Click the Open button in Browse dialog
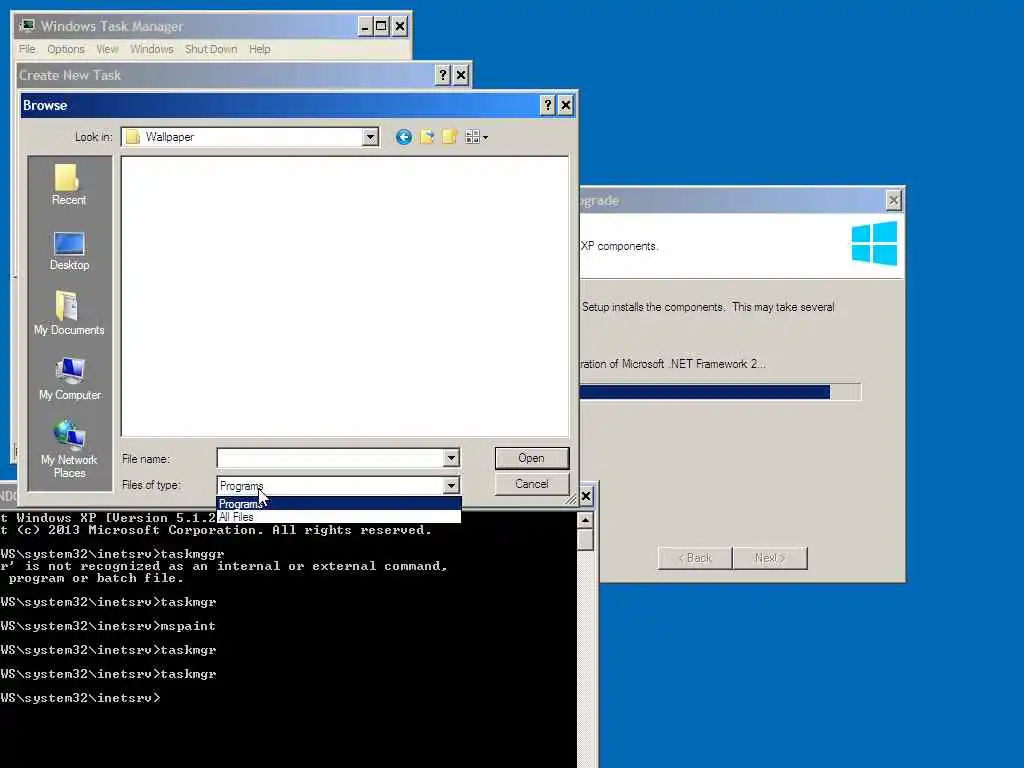 point(532,458)
